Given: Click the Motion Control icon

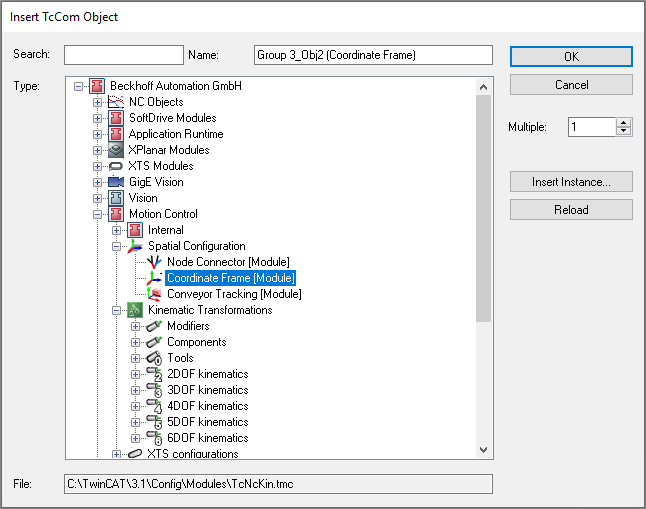Looking at the screenshot, I should (116, 214).
